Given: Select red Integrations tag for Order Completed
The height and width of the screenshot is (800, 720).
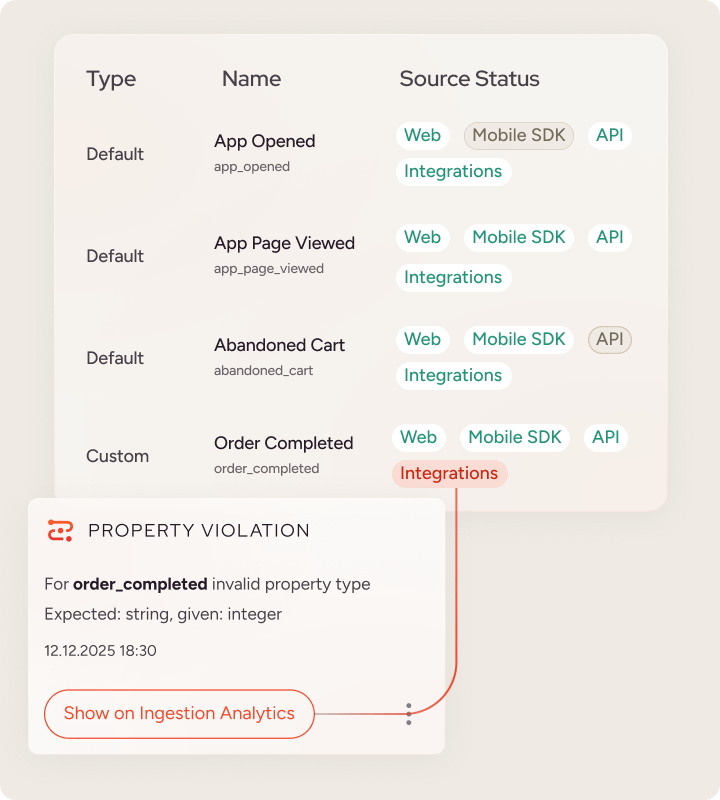Looking at the screenshot, I should pyautogui.click(x=449, y=473).
